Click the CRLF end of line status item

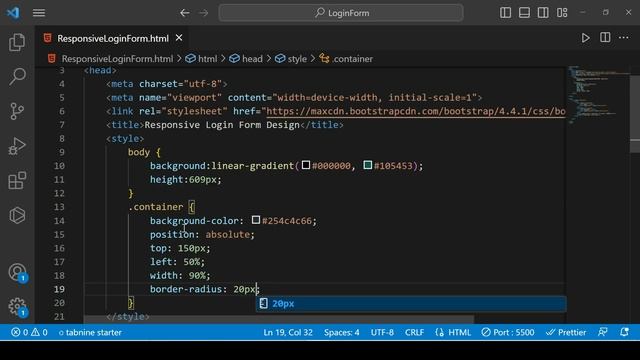pyautogui.click(x=414, y=332)
